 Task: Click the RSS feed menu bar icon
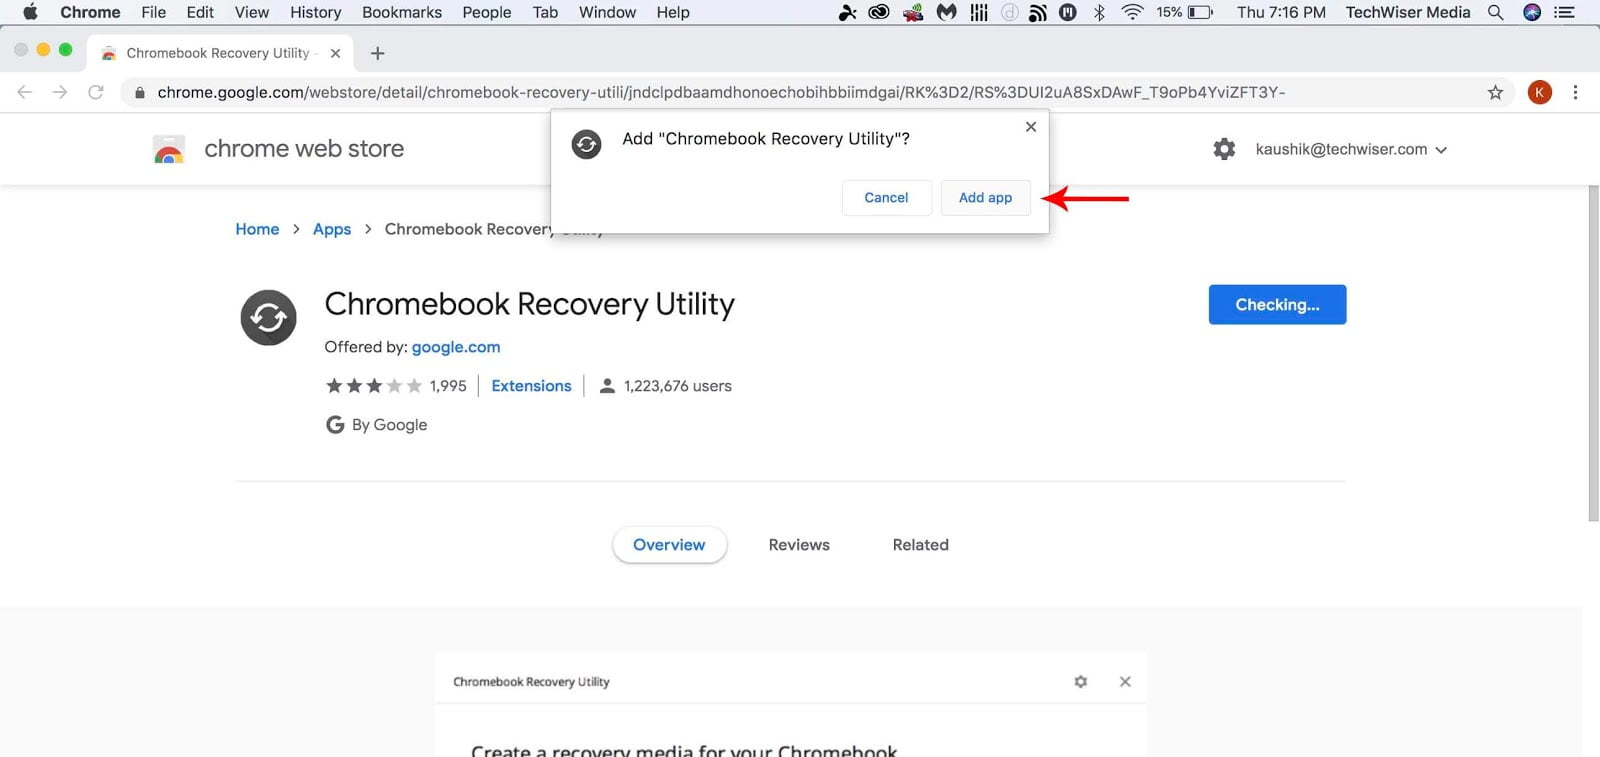click(x=1038, y=12)
